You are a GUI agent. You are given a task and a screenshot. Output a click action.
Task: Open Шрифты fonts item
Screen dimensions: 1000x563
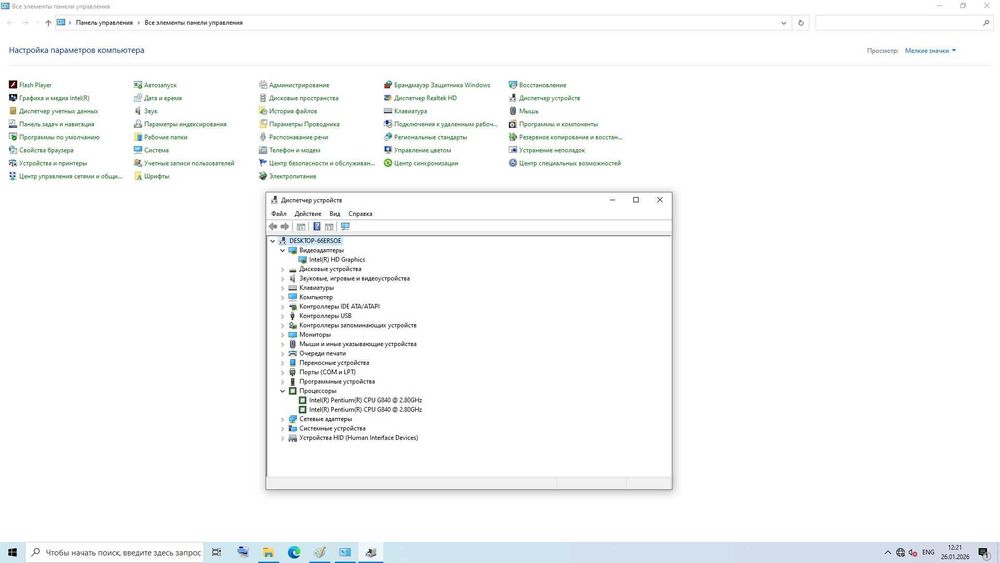(x=151, y=177)
